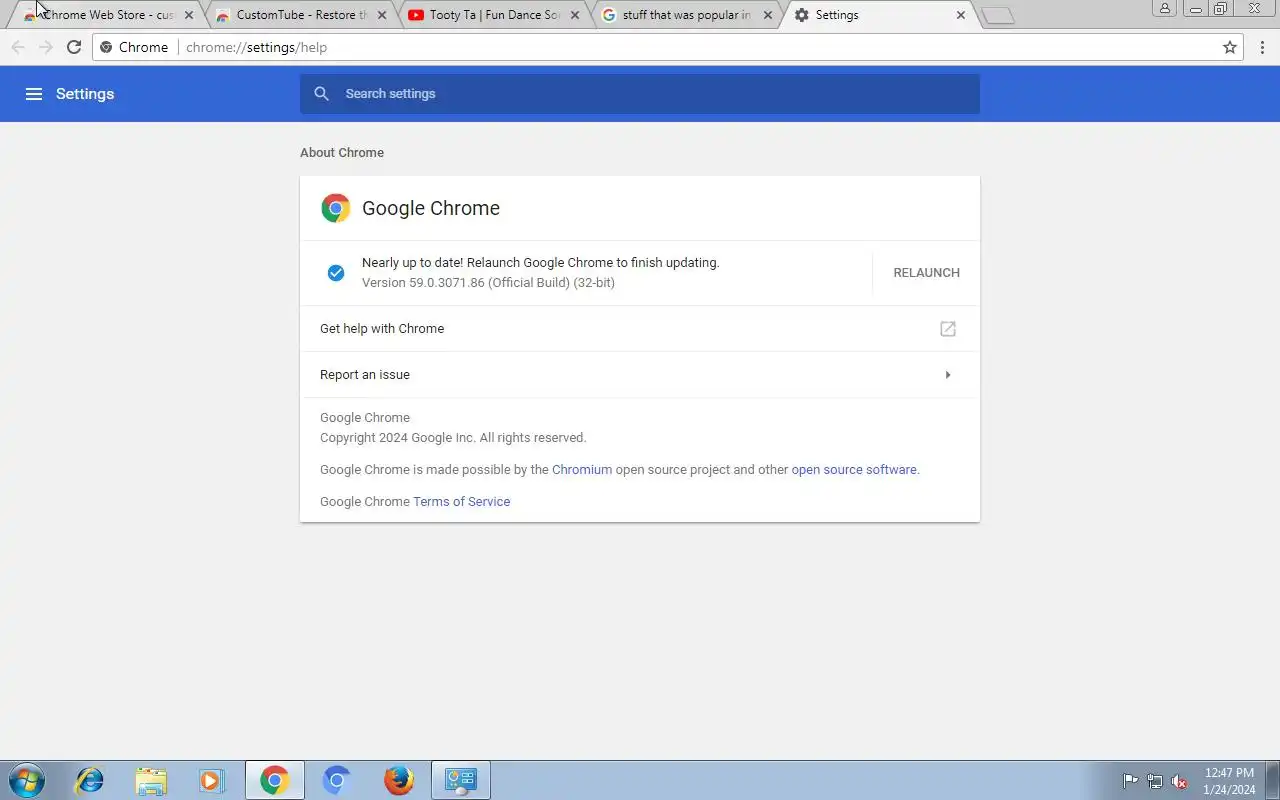
Task: Go back to previous page
Action: [17, 47]
